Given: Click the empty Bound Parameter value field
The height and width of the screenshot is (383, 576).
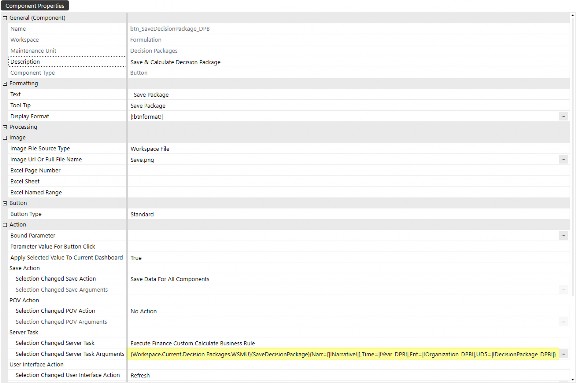Looking at the screenshot, I should click(343, 236).
